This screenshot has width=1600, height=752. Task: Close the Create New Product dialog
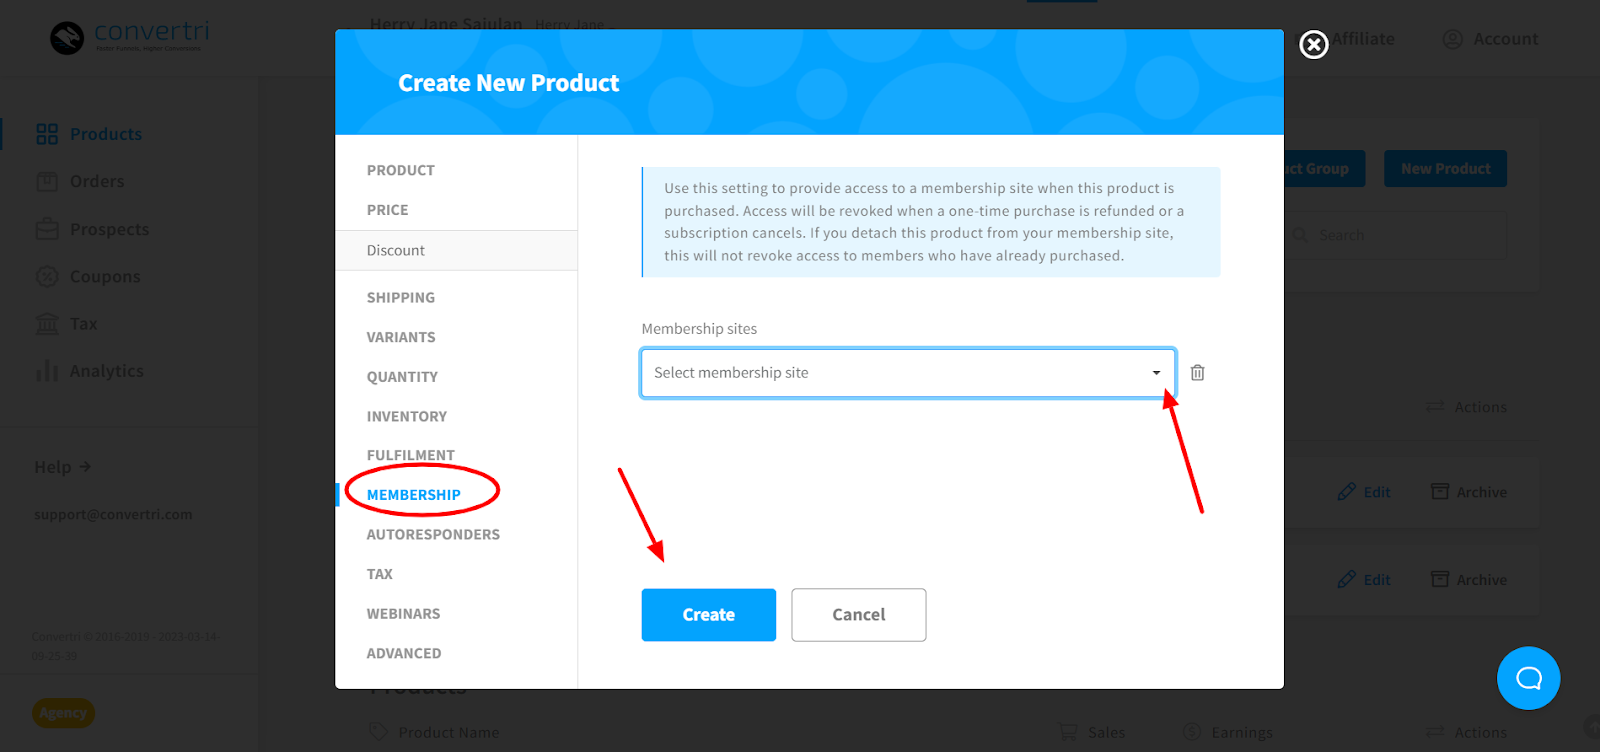coord(1313,45)
